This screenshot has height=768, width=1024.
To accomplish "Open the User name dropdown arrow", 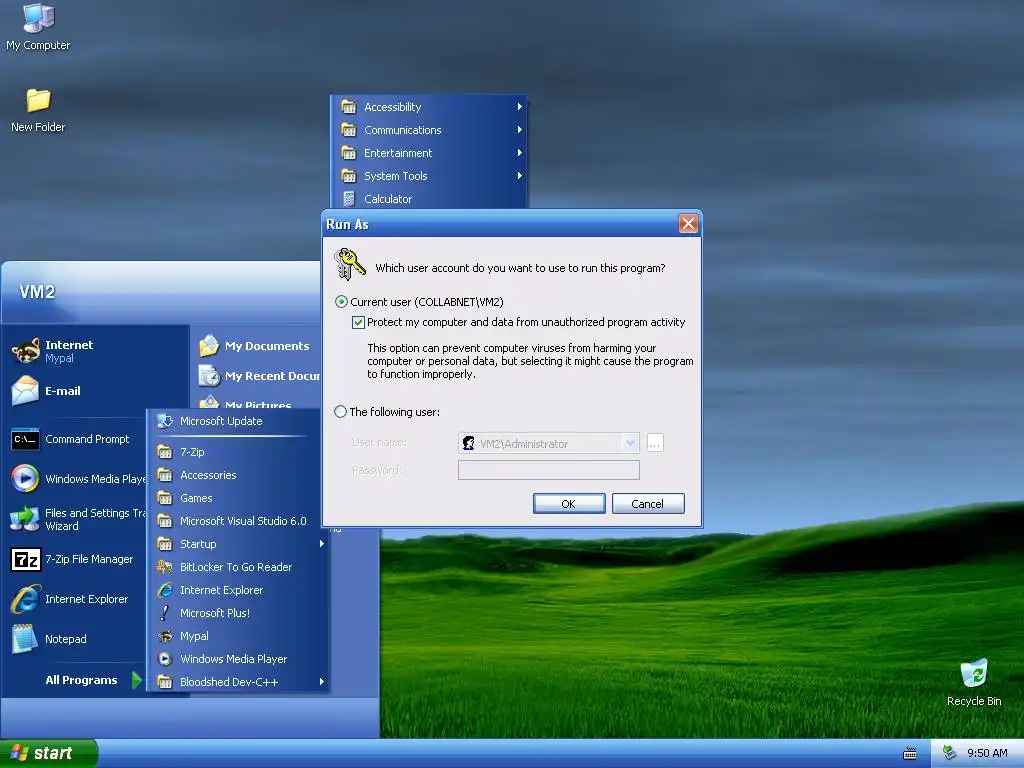I will pos(630,443).
